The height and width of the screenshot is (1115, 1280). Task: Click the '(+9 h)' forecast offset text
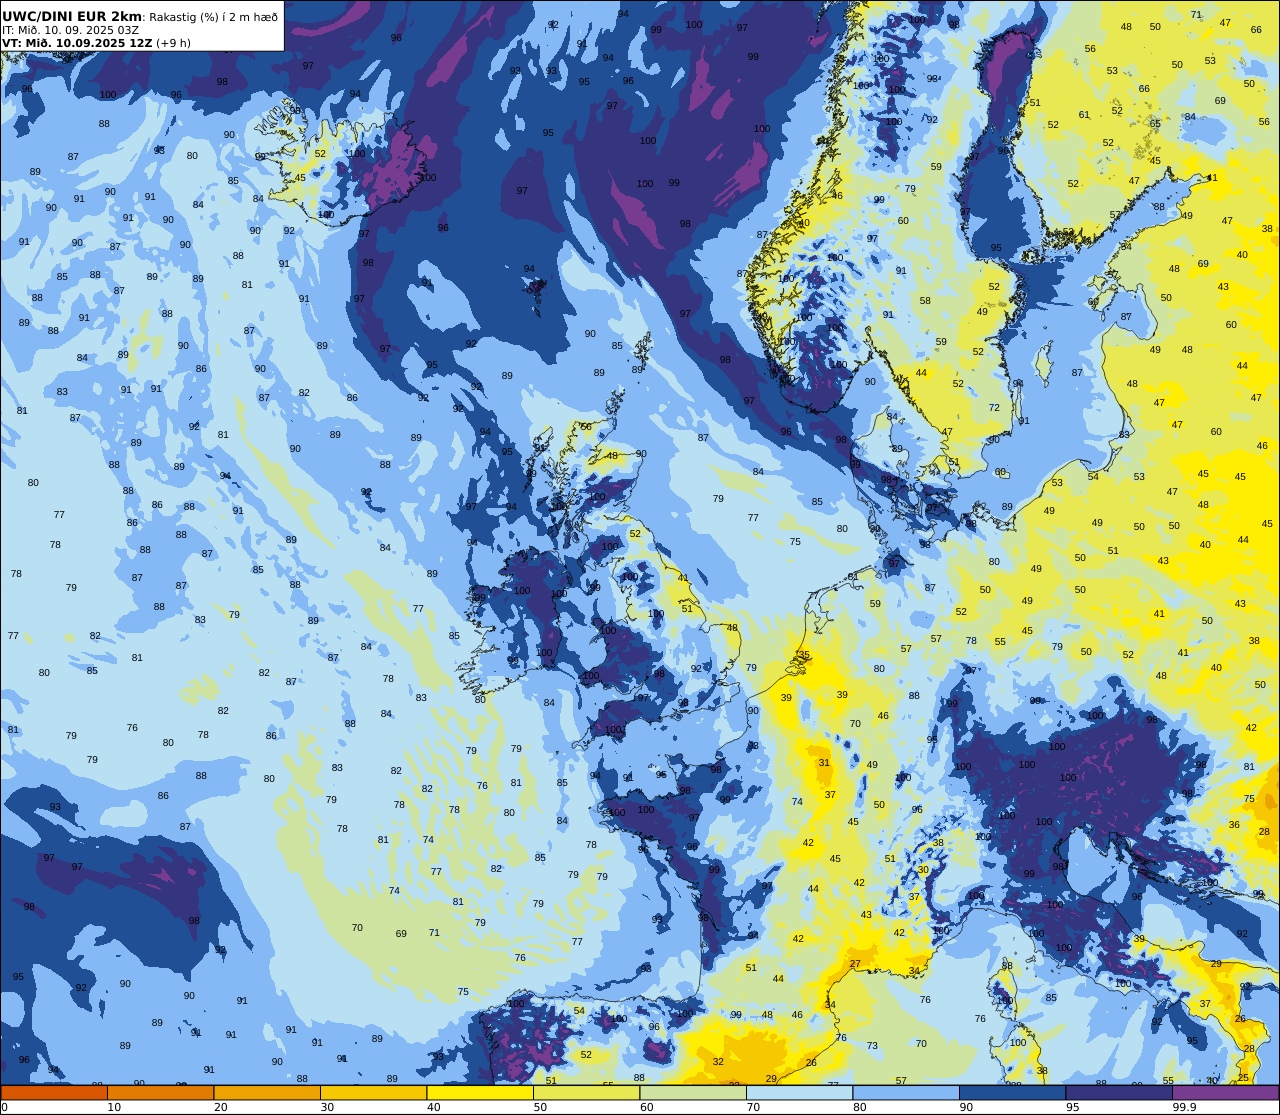coord(173,43)
